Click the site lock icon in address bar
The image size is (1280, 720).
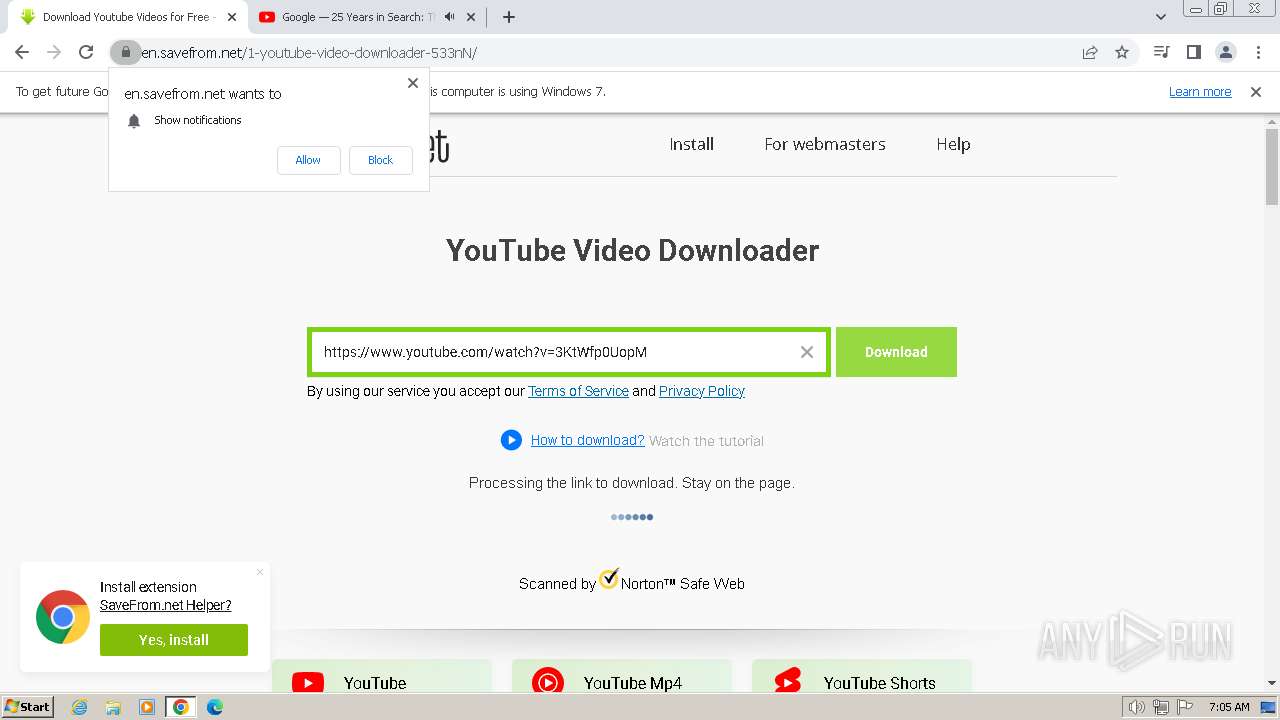point(125,52)
